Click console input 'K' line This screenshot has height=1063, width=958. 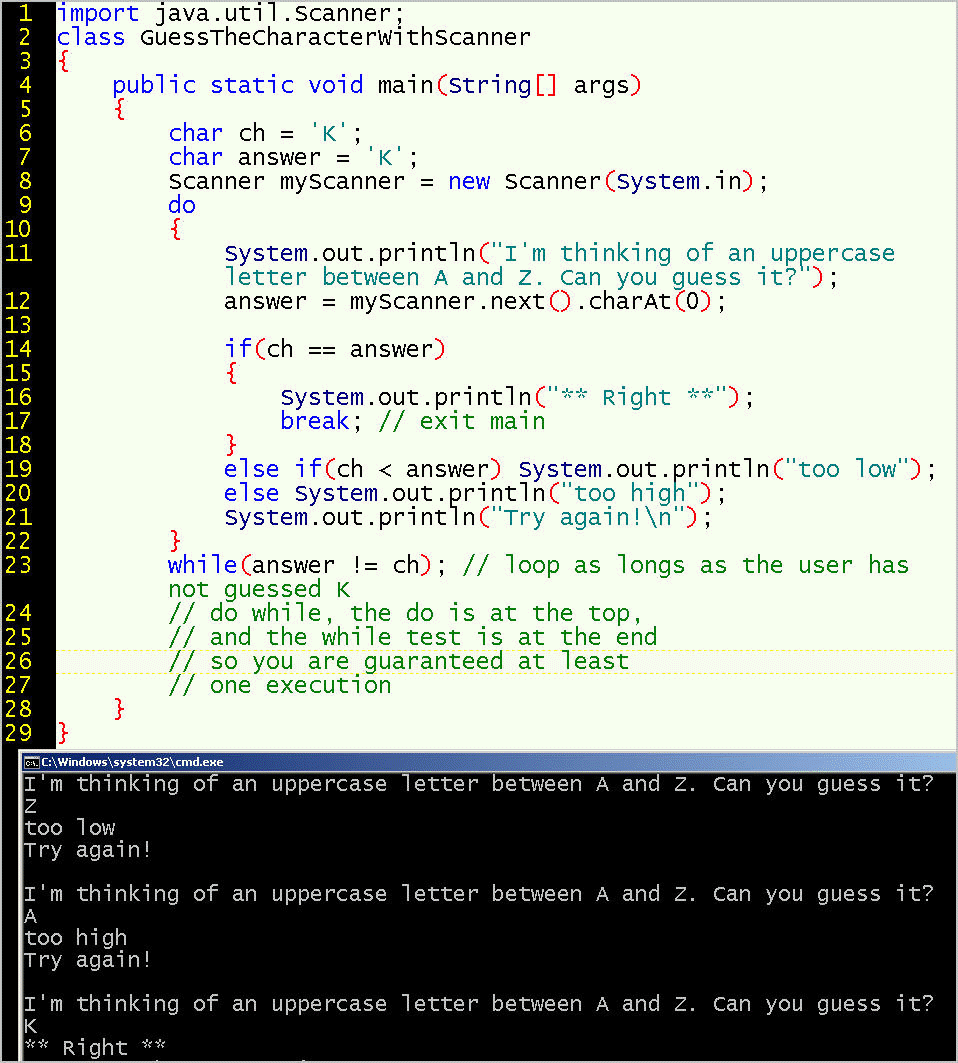coord(31,1026)
